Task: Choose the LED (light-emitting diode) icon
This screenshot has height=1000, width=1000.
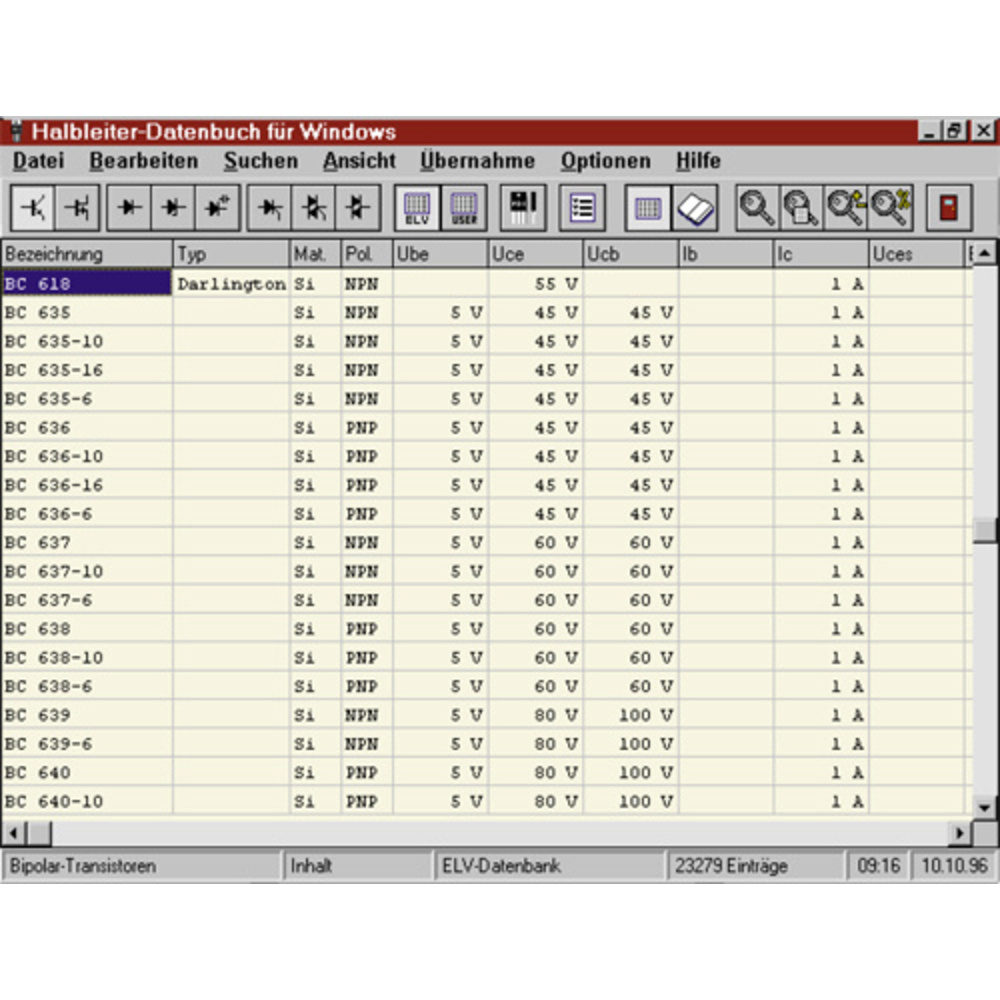Action: point(217,207)
